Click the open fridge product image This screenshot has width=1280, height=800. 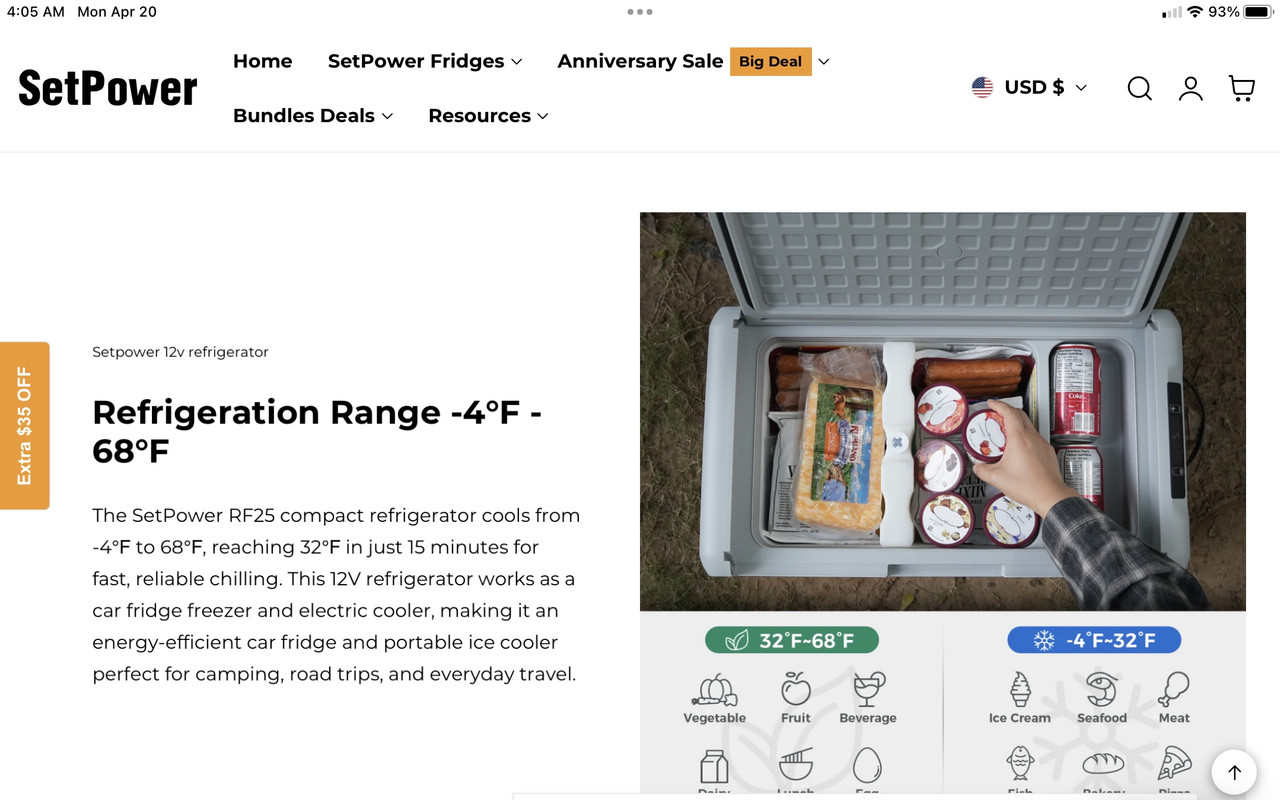[943, 411]
